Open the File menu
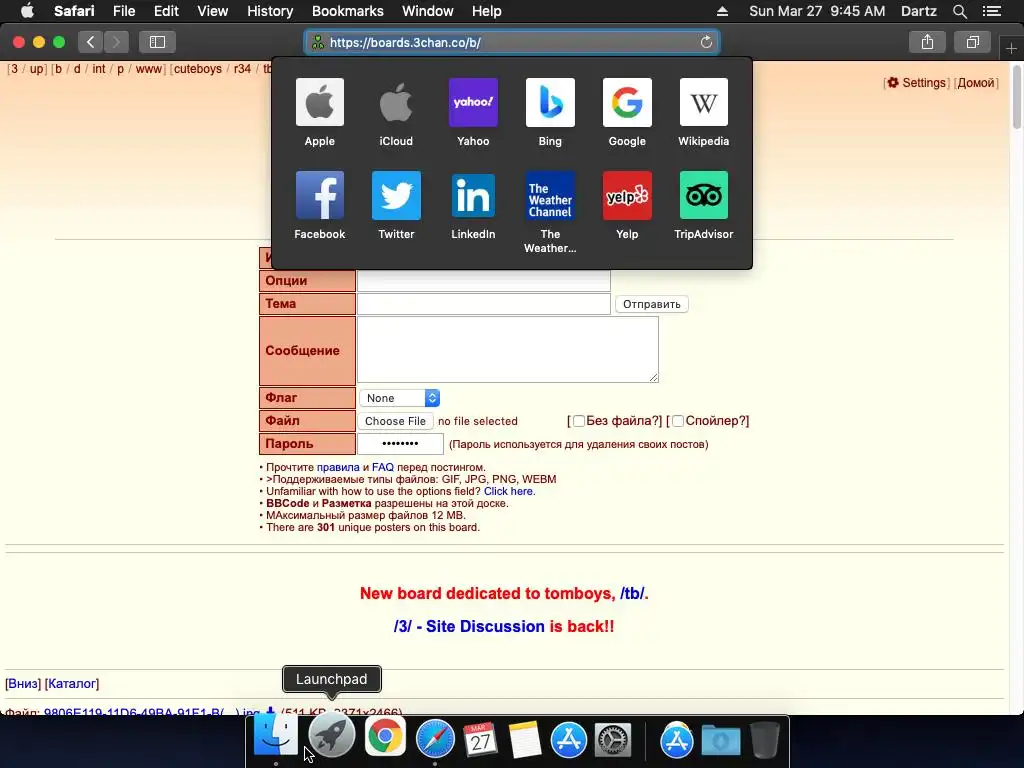Screen dimensions: 1024x768 coord(123,11)
